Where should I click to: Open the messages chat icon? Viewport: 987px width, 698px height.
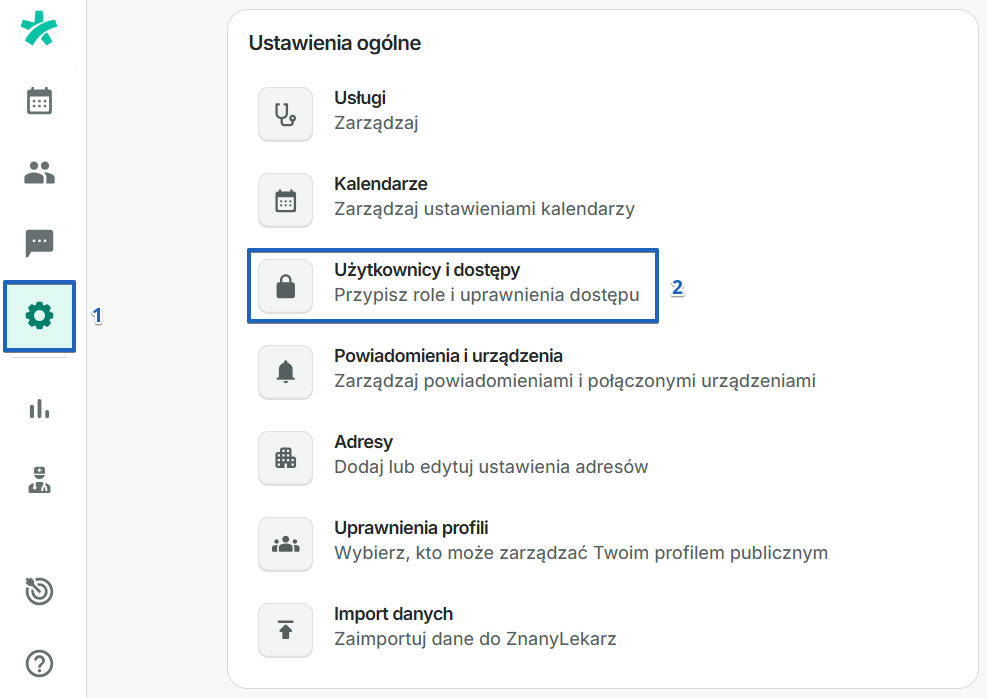(x=39, y=244)
